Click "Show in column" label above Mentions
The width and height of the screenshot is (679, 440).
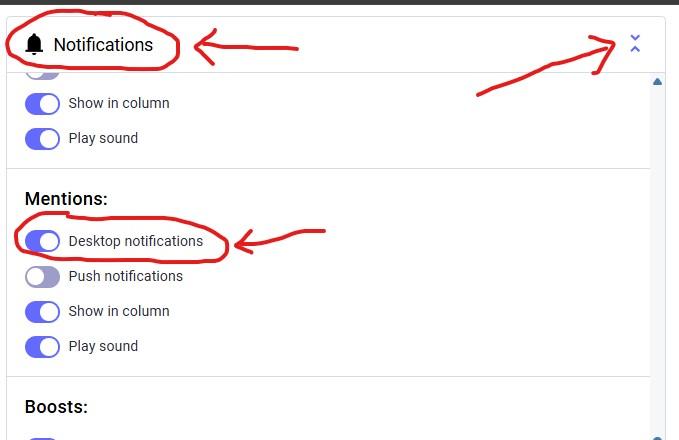[x=118, y=103]
